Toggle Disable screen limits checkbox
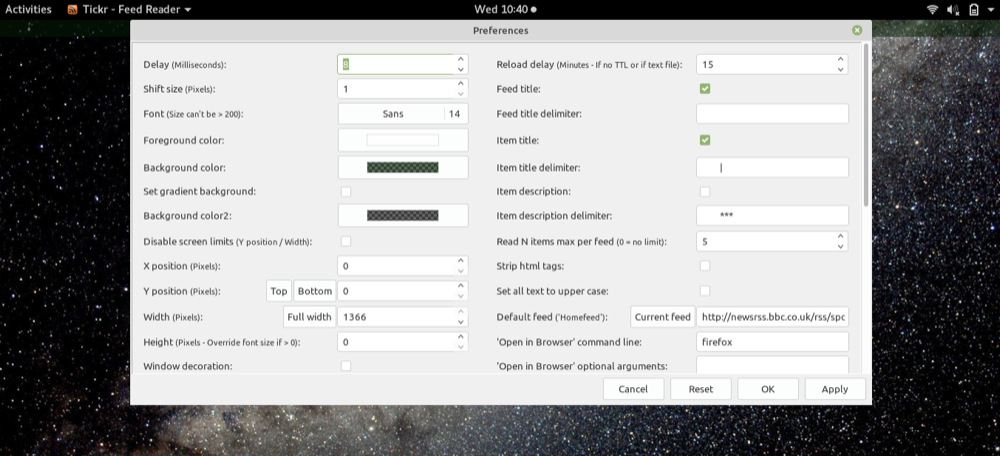Screen dimensions: 1000x456 pos(346,241)
